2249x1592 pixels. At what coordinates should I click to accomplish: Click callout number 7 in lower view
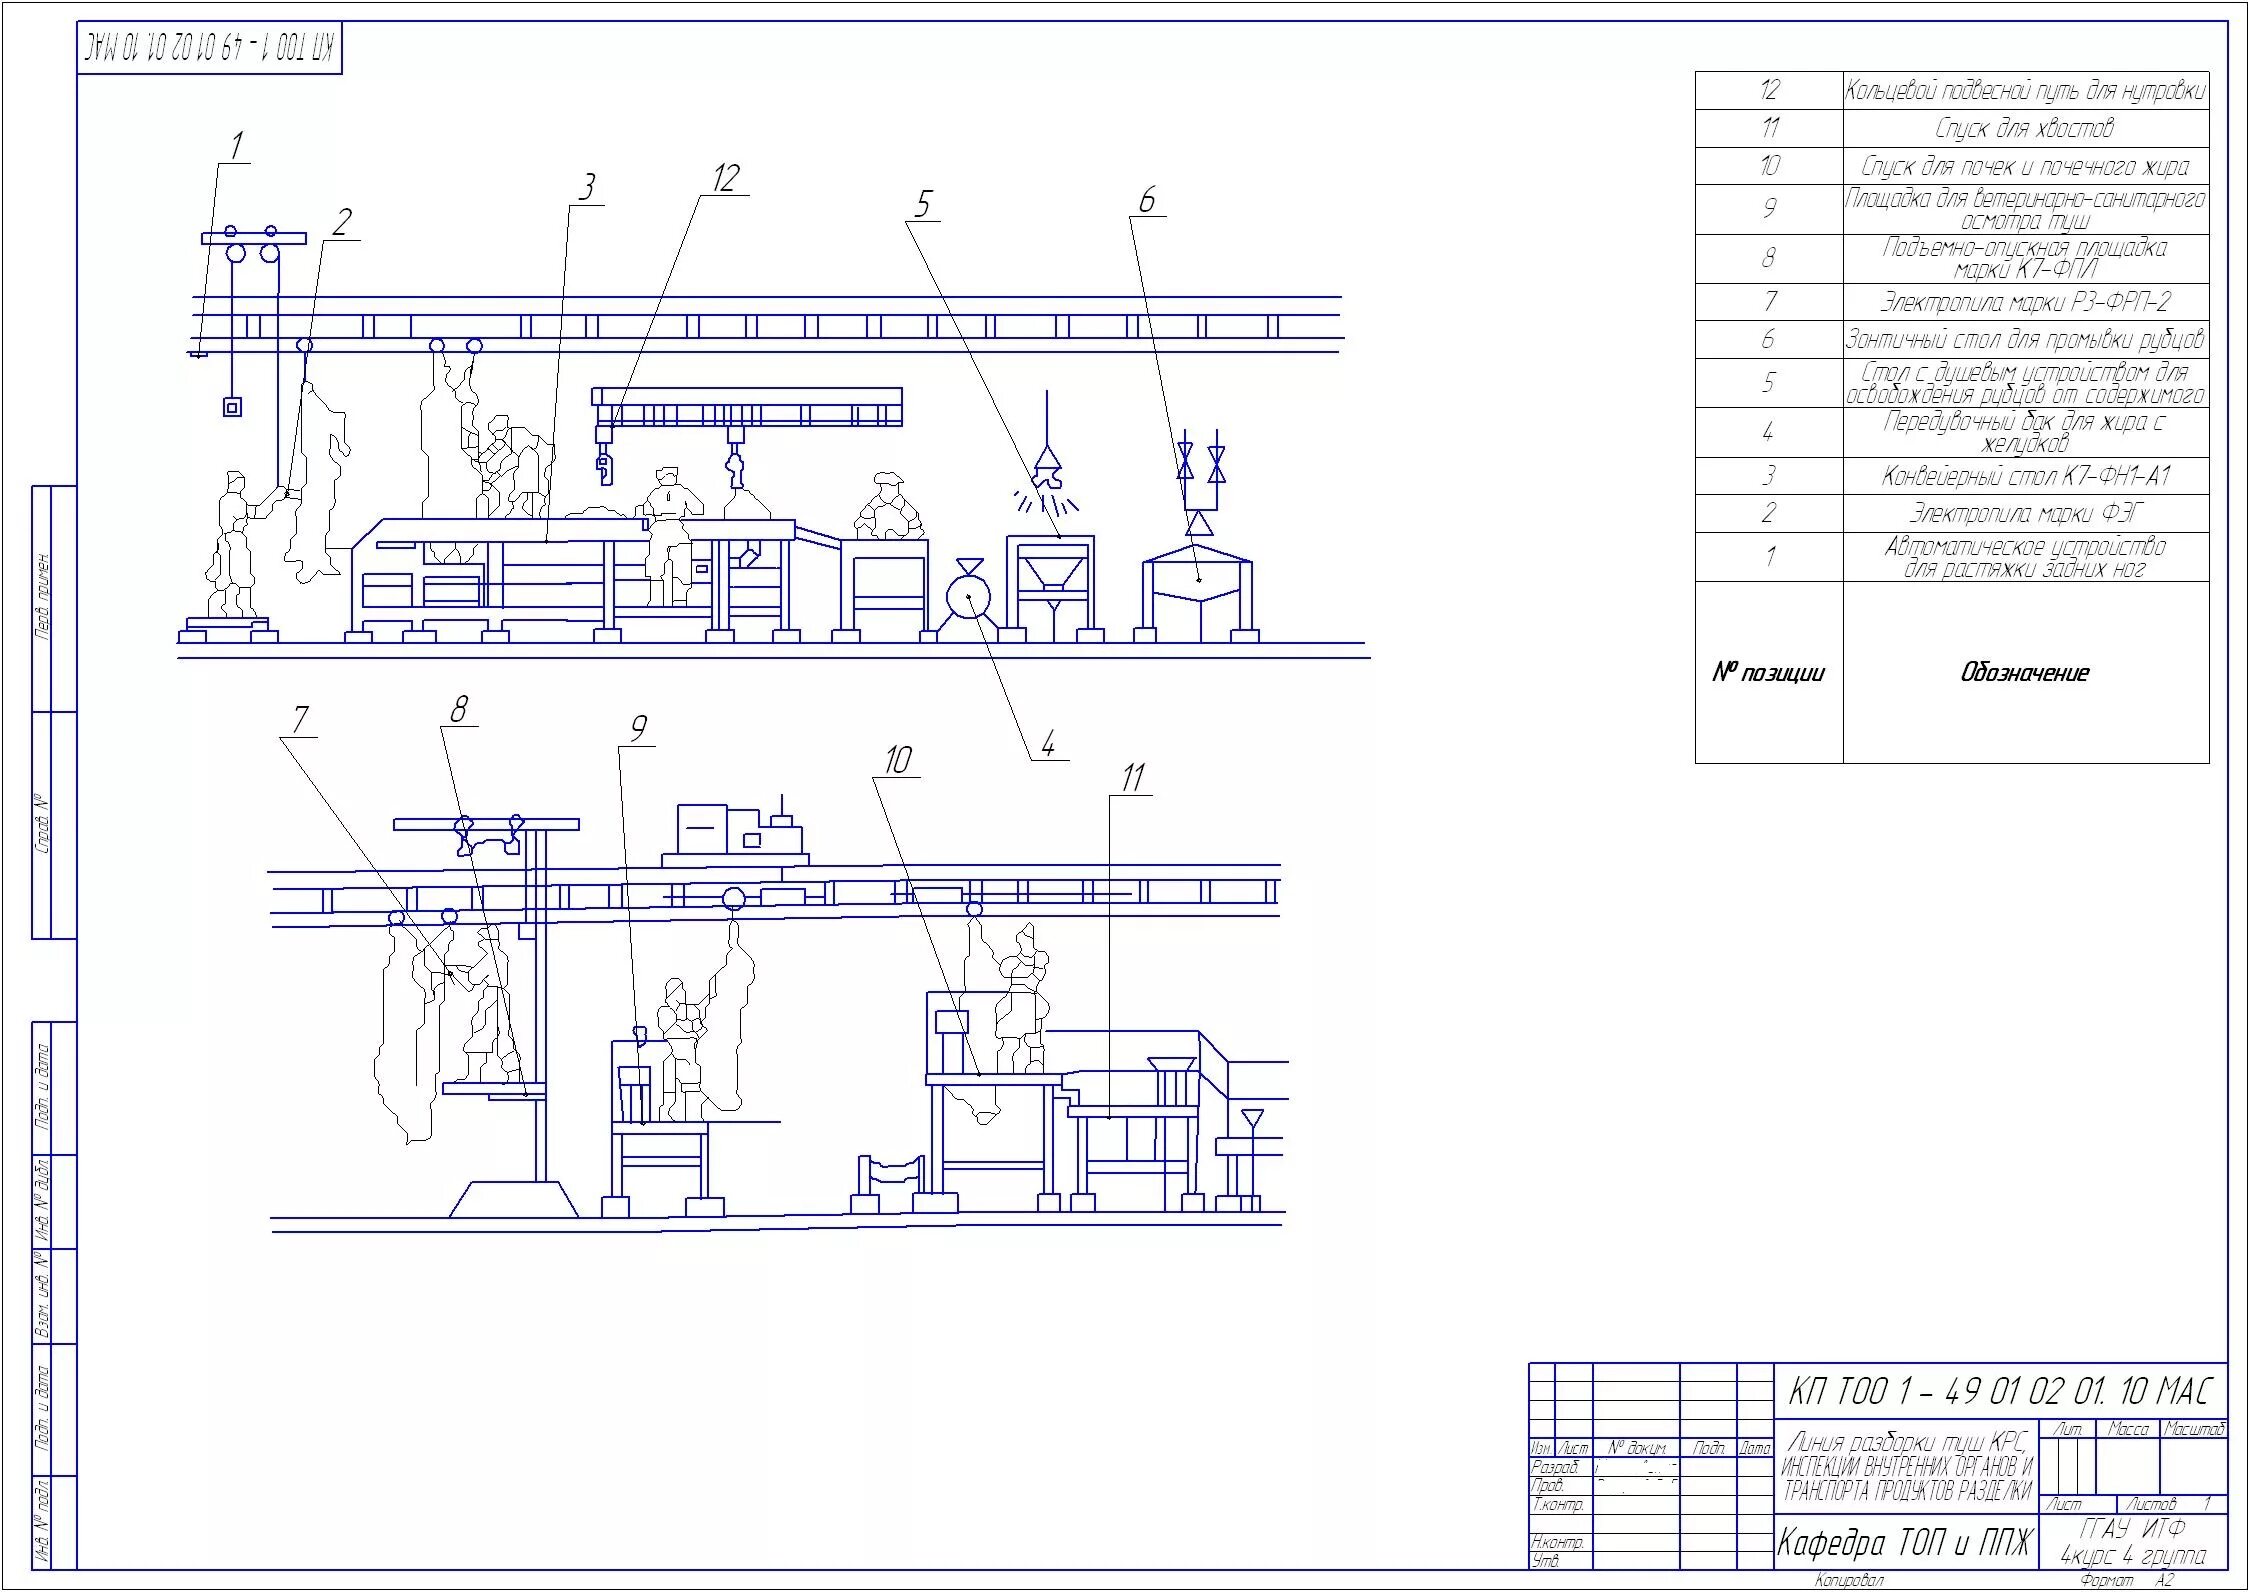(x=300, y=719)
